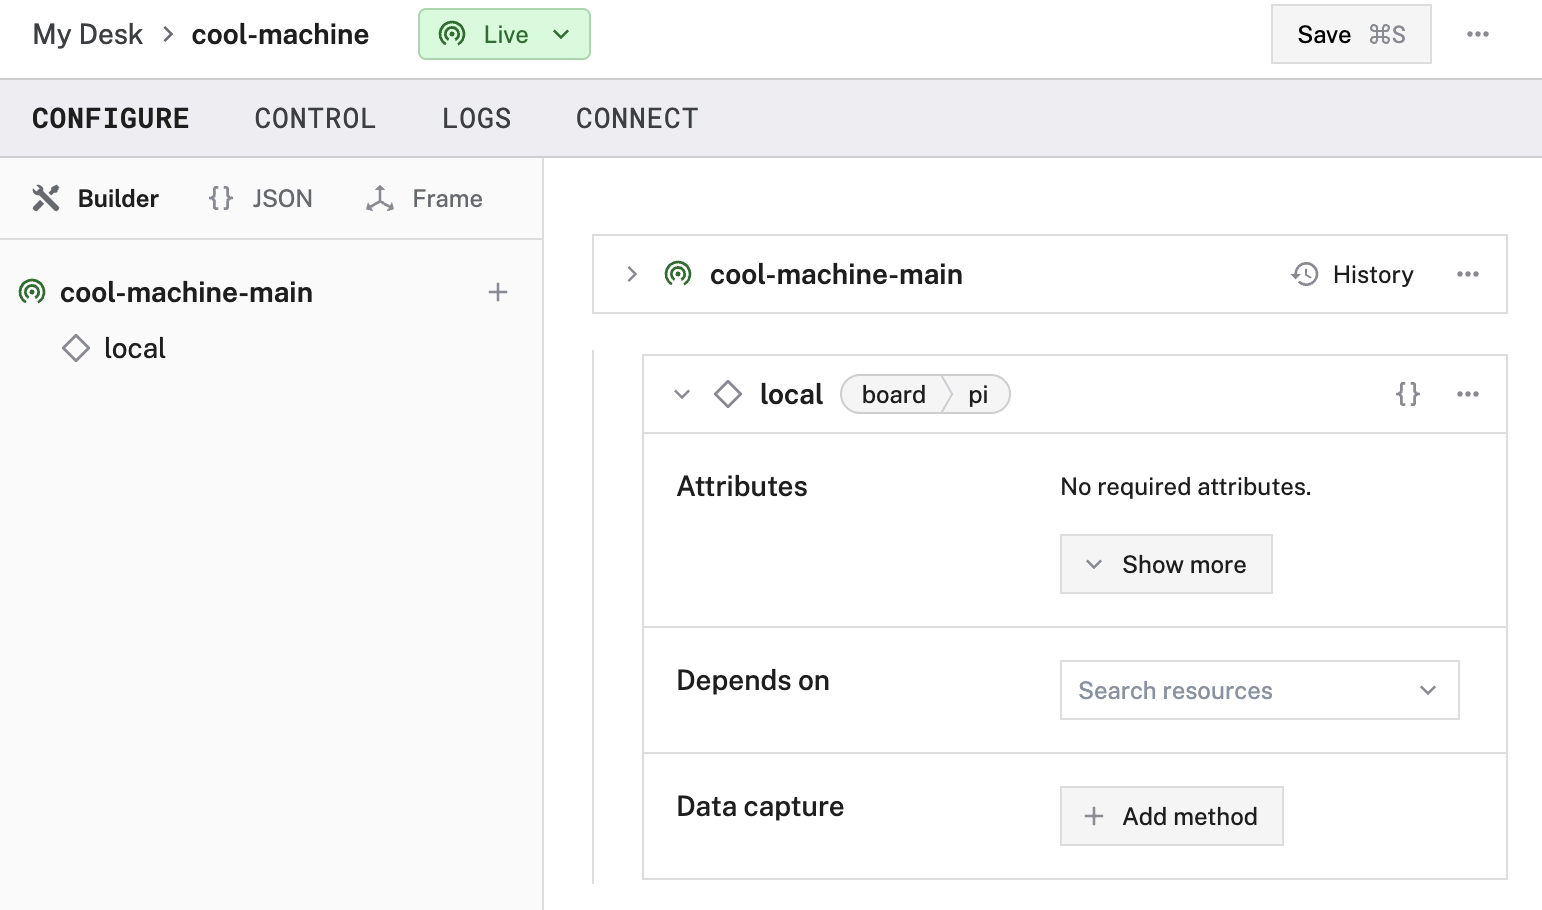This screenshot has height=910, width=1542.
Task: Collapse the local component card
Action: pos(682,394)
